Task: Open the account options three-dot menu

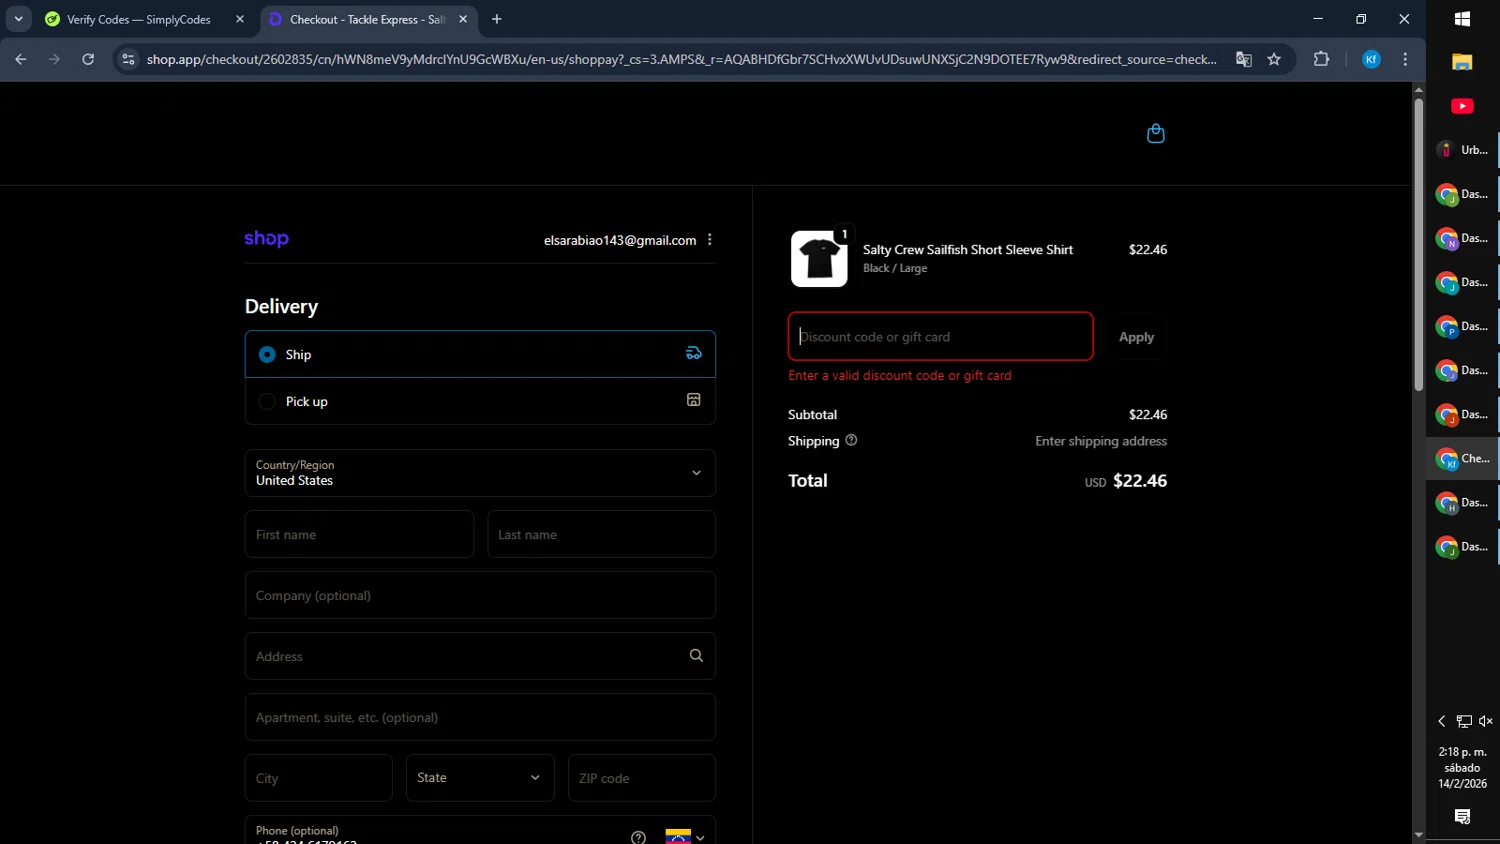Action: click(710, 240)
